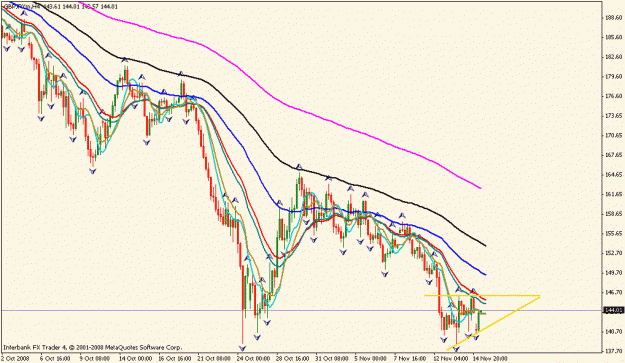Click the 161.65 price axis label
Screen dimensions: 625x363
tap(614, 194)
